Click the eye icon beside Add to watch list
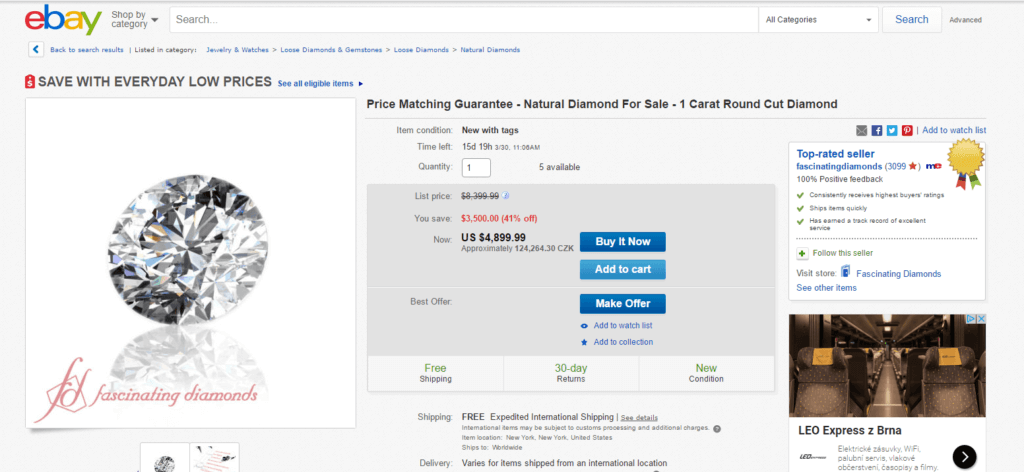The height and width of the screenshot is (472, 1024). [x=584, y=326]
